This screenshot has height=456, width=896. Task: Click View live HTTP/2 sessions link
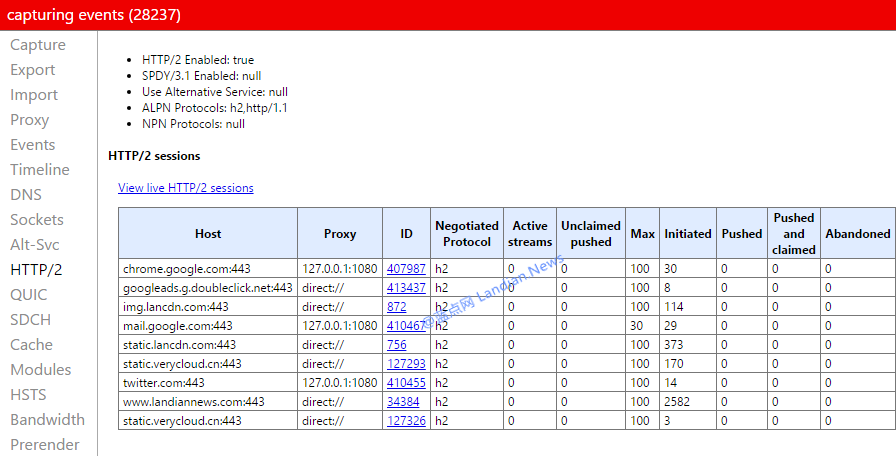(x=185, y=188)
